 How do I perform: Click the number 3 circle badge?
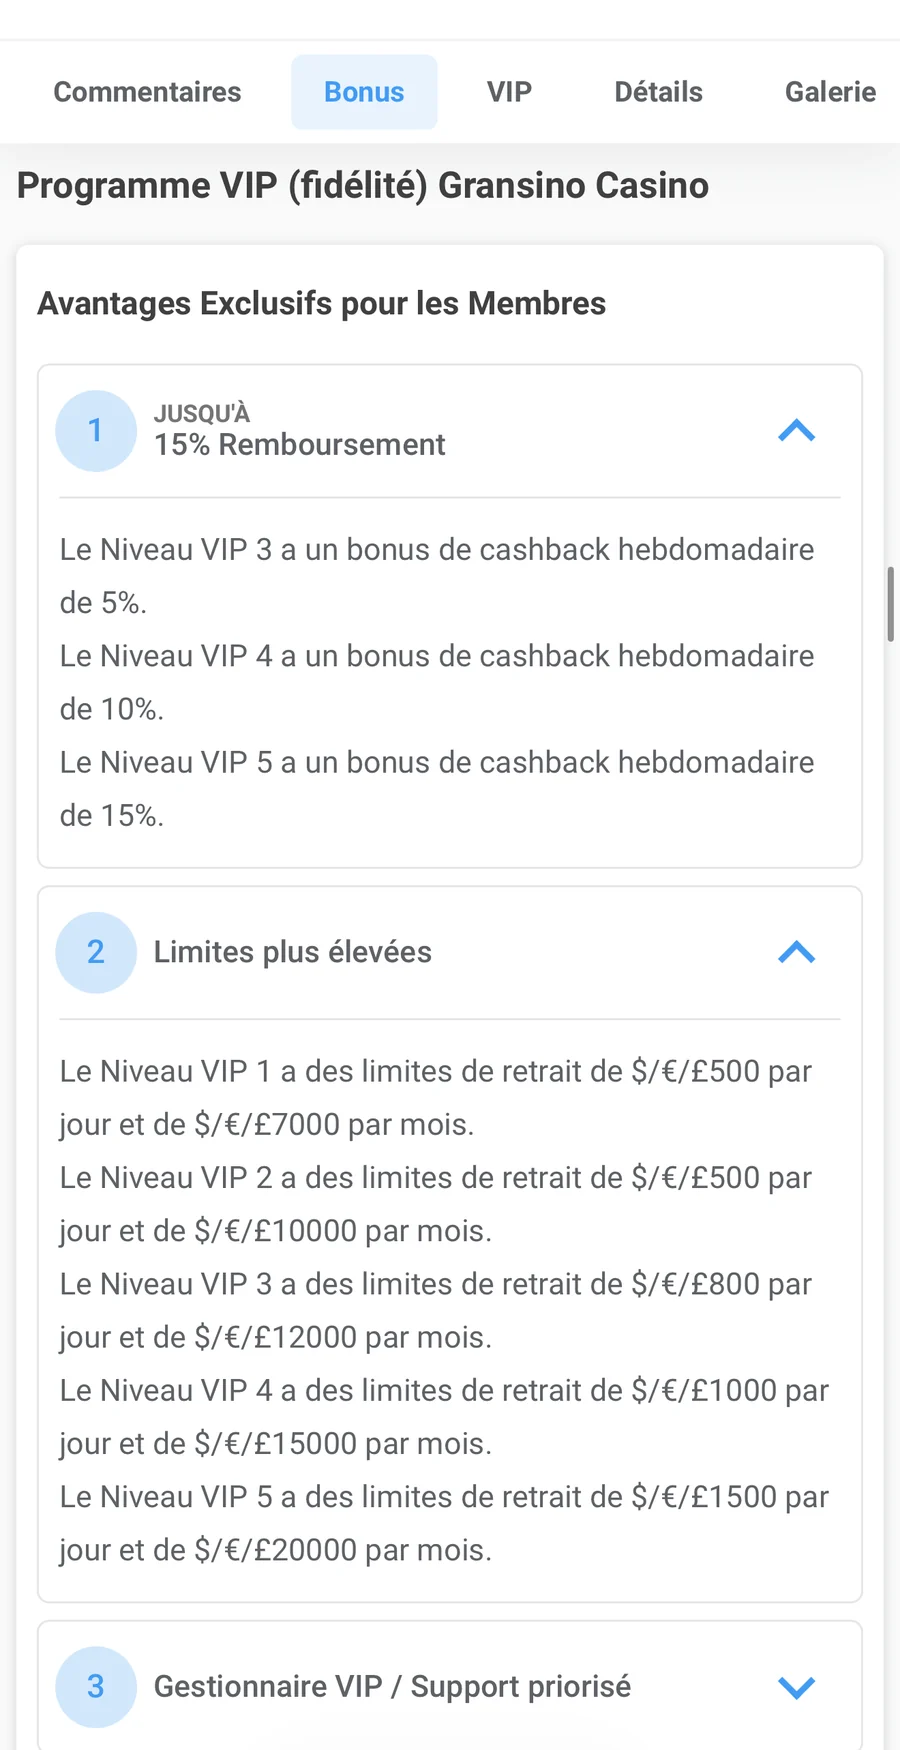pos(96,1687)
